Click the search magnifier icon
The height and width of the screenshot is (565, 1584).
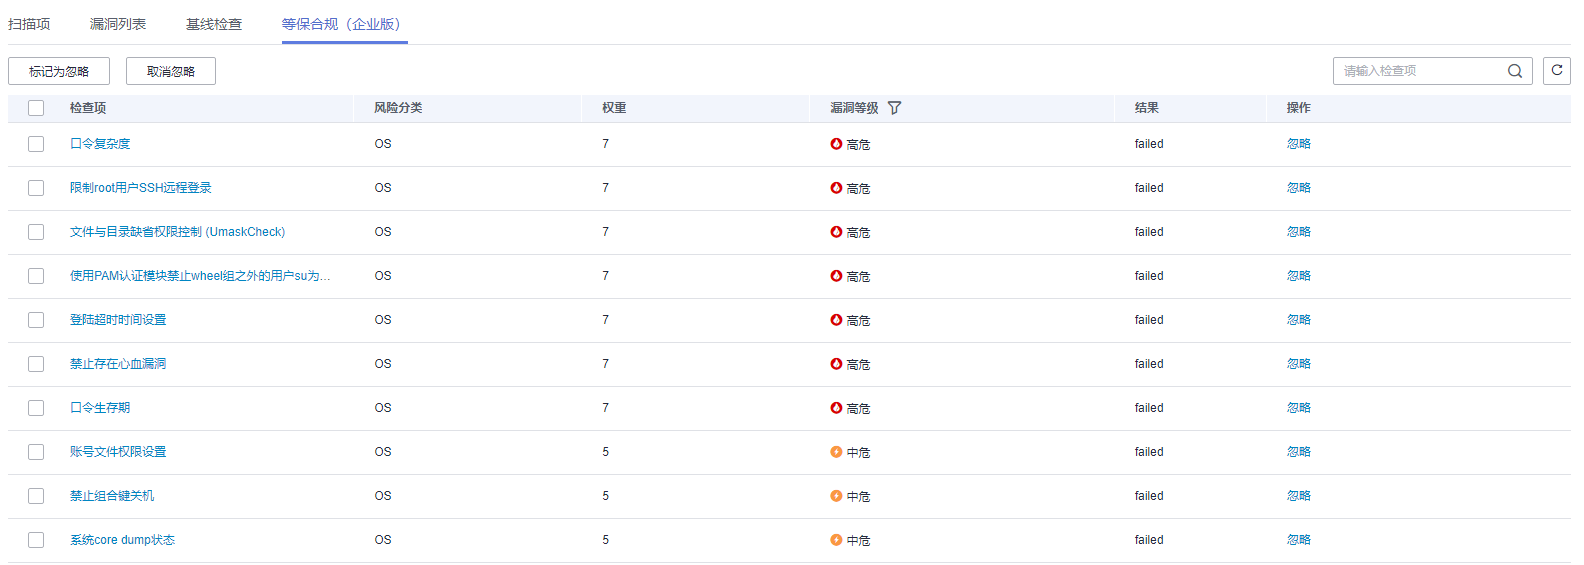[x=1514, y=71]
